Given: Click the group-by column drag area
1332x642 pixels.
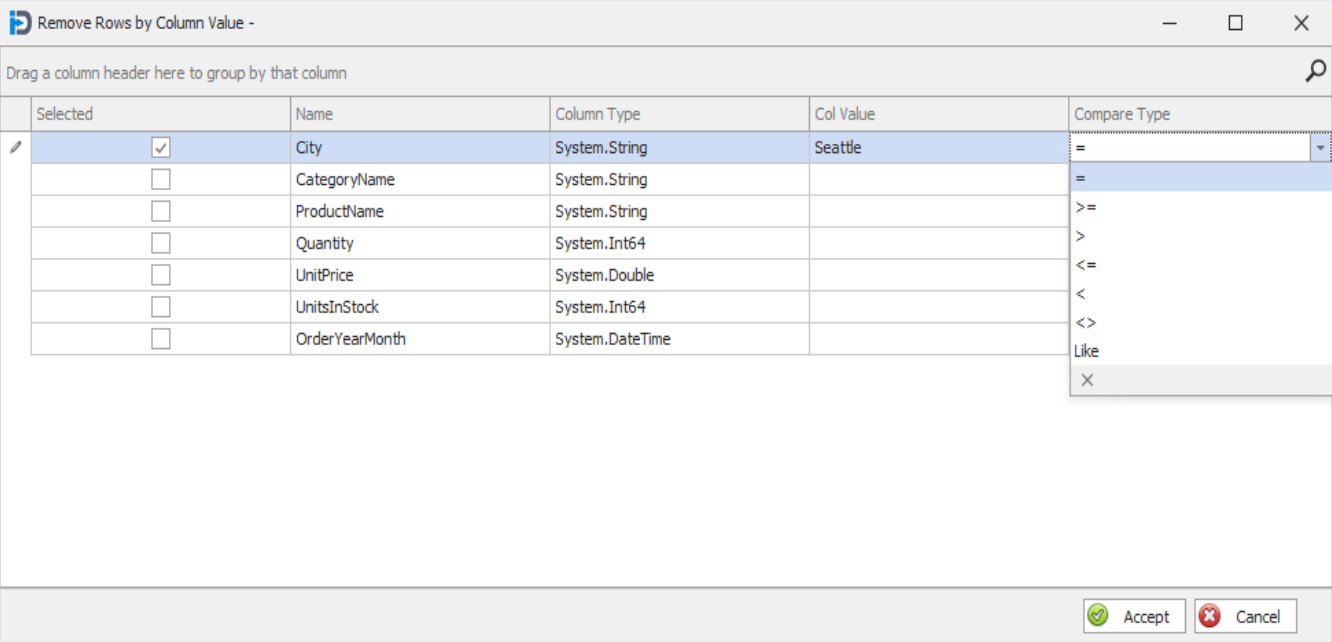Looking at the screenshot, I should (x=400, y=72).
